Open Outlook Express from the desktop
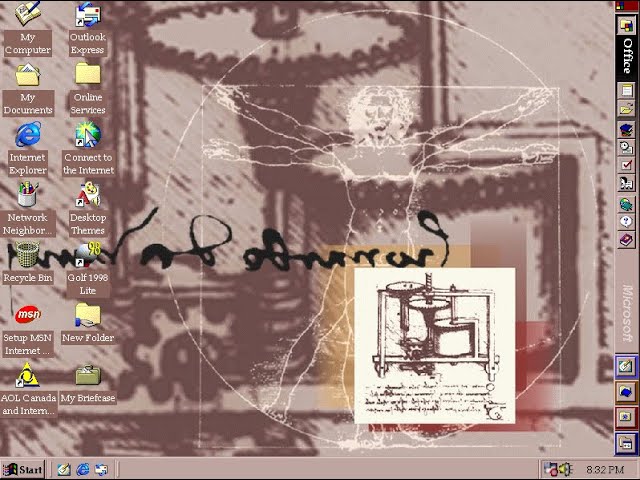The width and height of the screenshot is (640, 480). click(88, 15)
